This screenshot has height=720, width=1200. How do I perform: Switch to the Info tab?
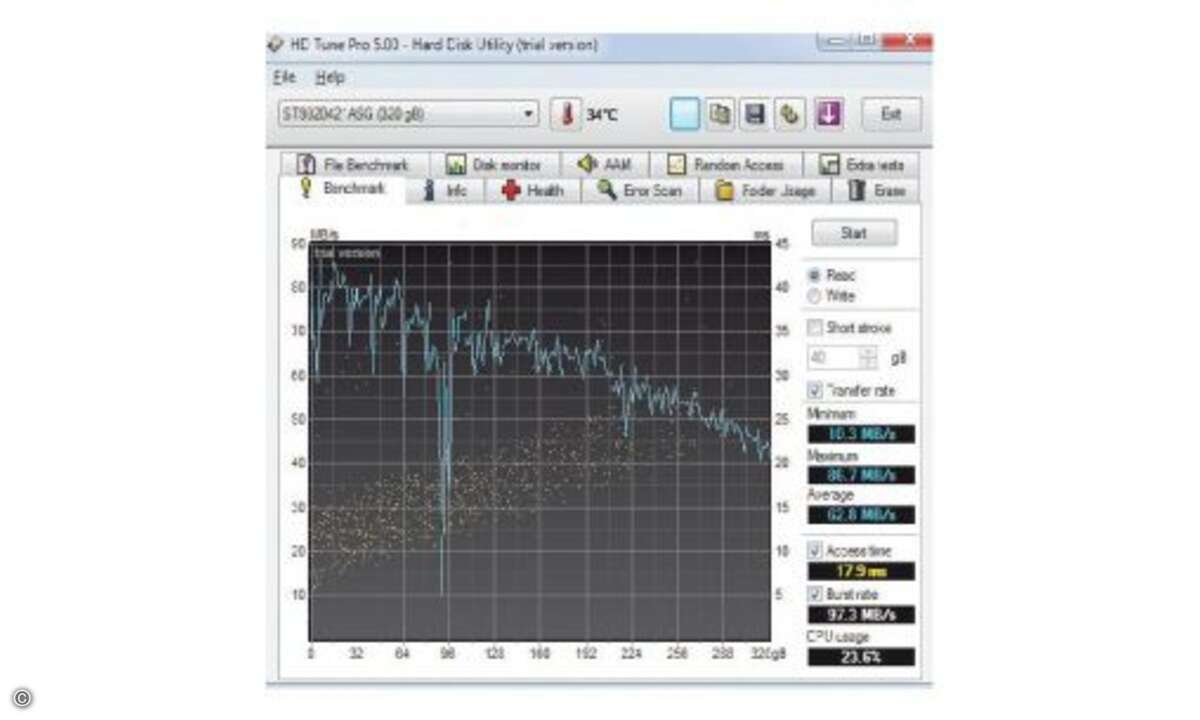[446, 190]
